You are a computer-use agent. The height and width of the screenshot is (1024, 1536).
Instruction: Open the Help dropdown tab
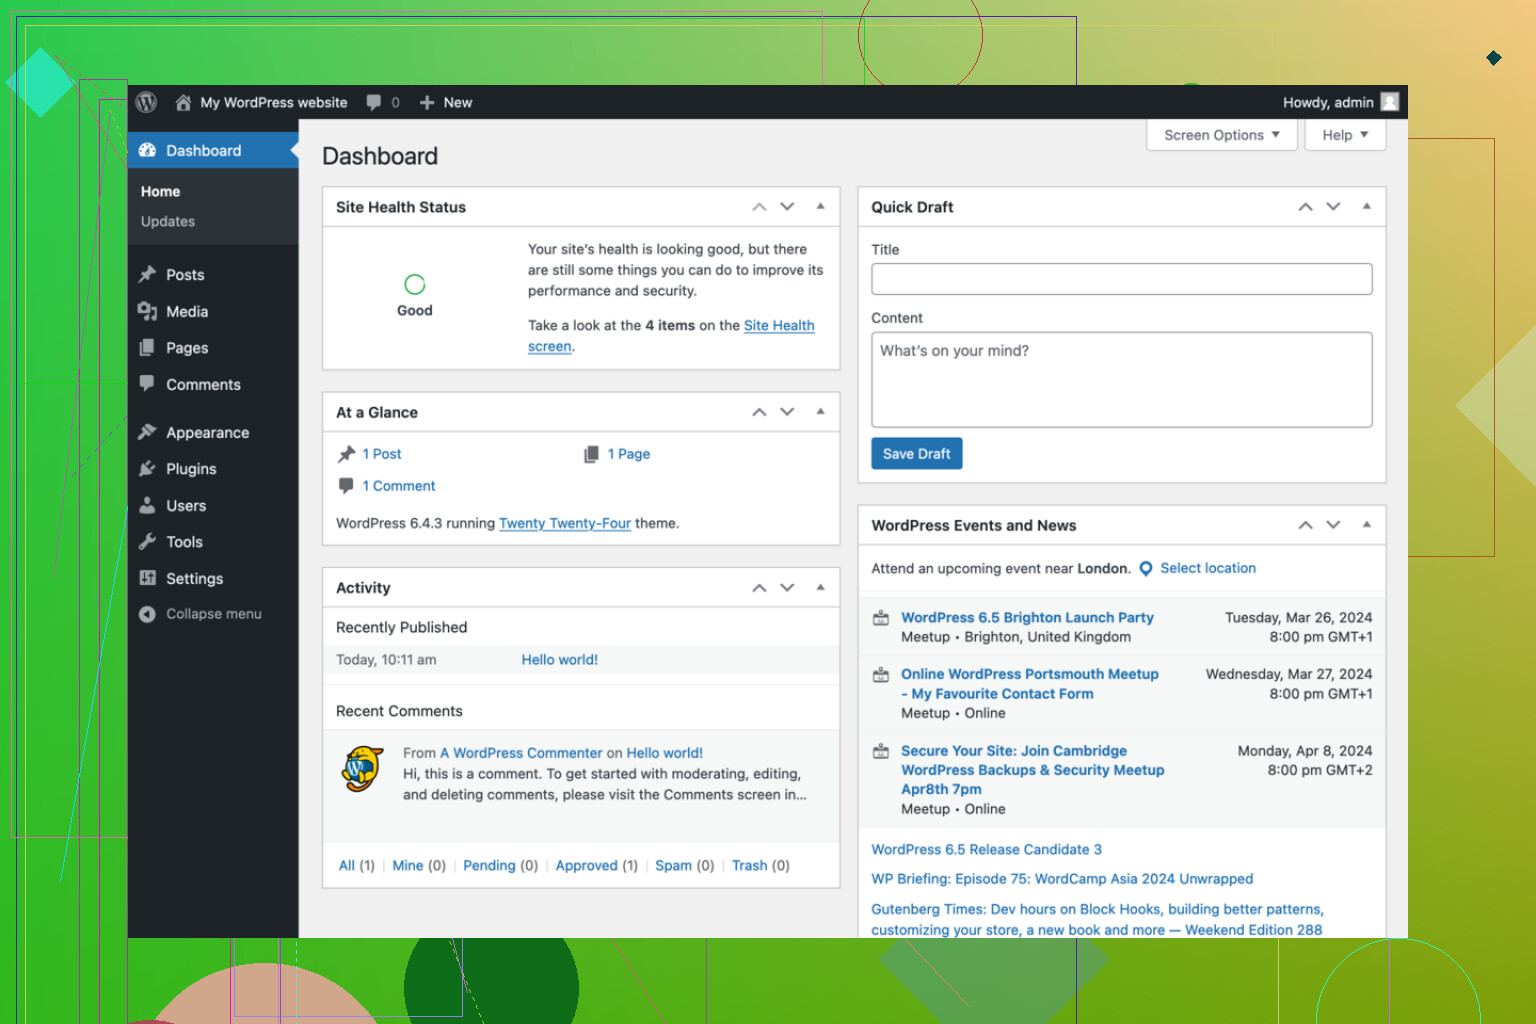(x=1345, y=135)
